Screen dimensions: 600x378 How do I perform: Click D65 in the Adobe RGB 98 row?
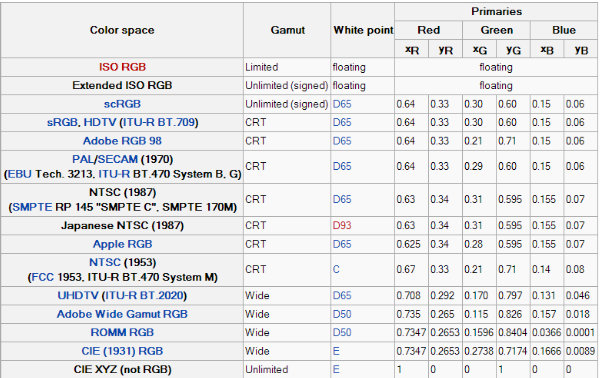click(342, 141)
